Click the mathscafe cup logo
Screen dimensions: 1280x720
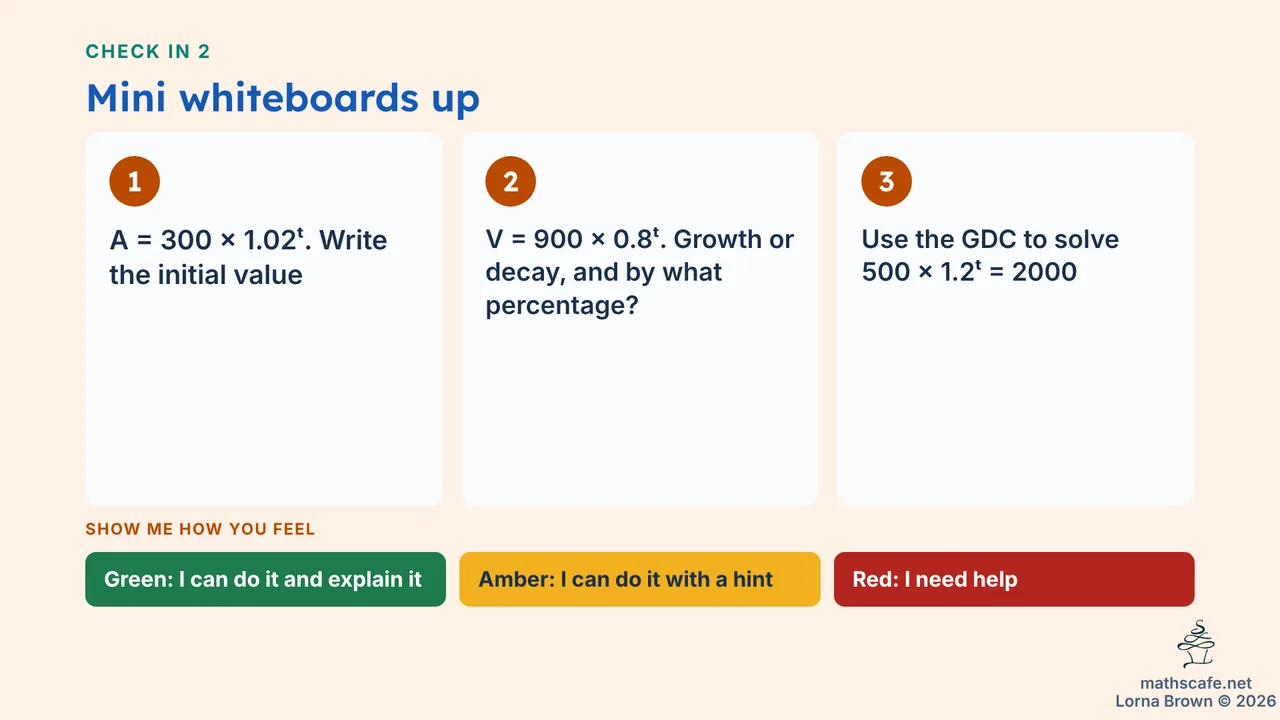(1196, 644)
